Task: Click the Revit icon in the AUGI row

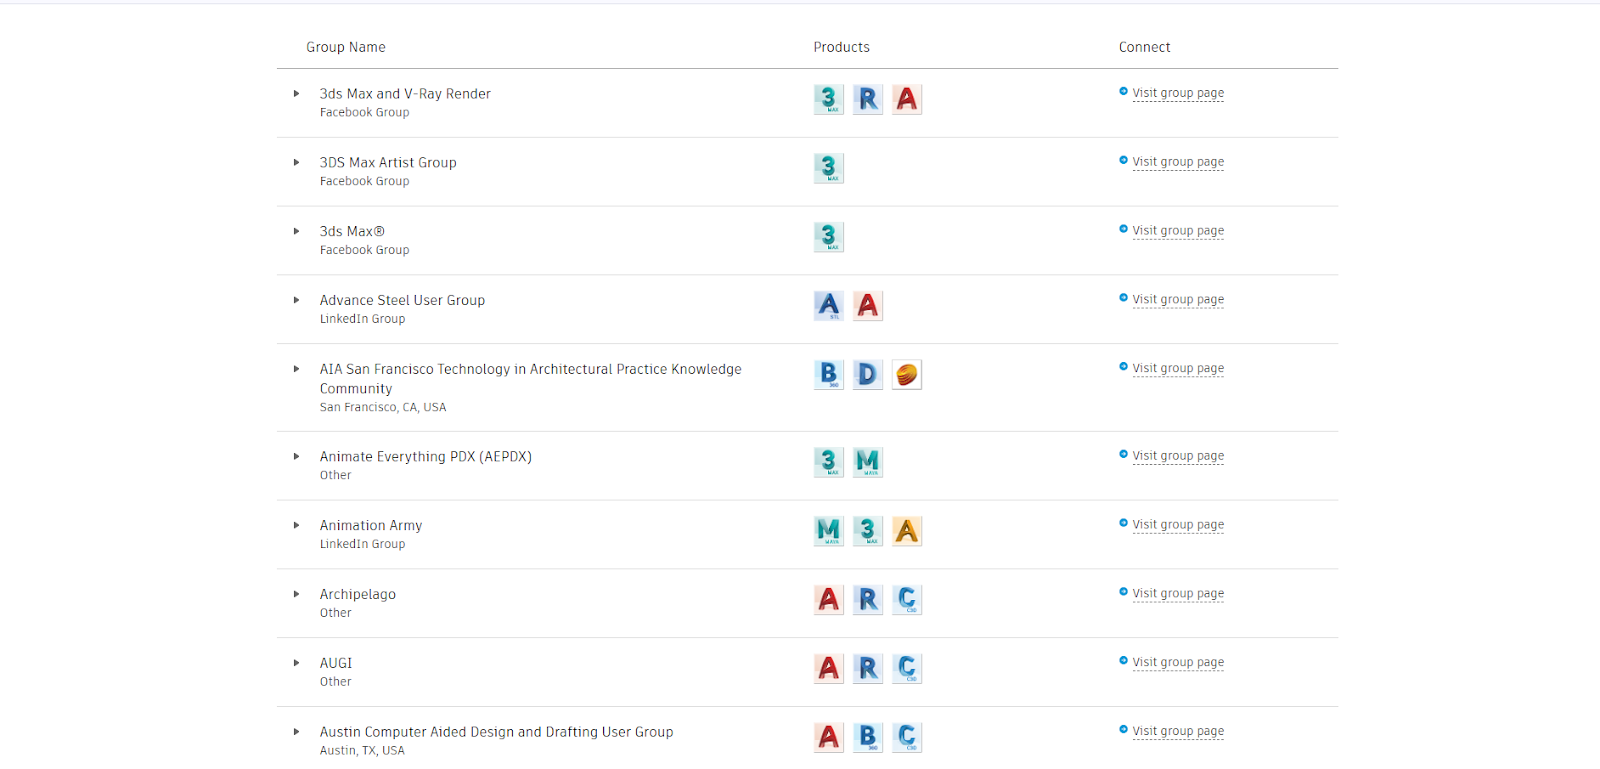Action: 868,668
